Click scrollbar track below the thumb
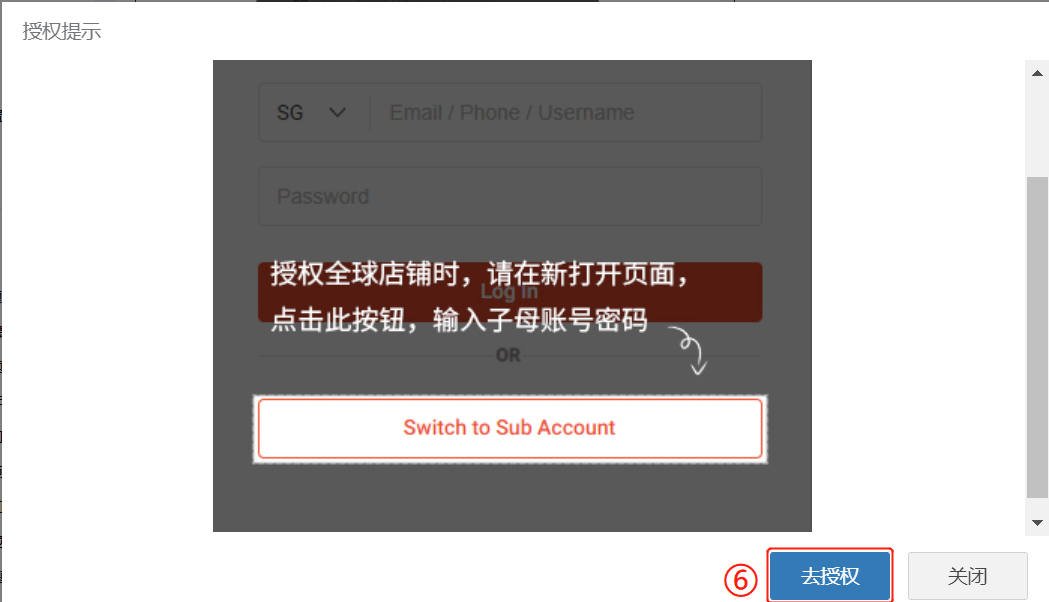Screen dimensions: 1049x602 [x=1037, y=505]
